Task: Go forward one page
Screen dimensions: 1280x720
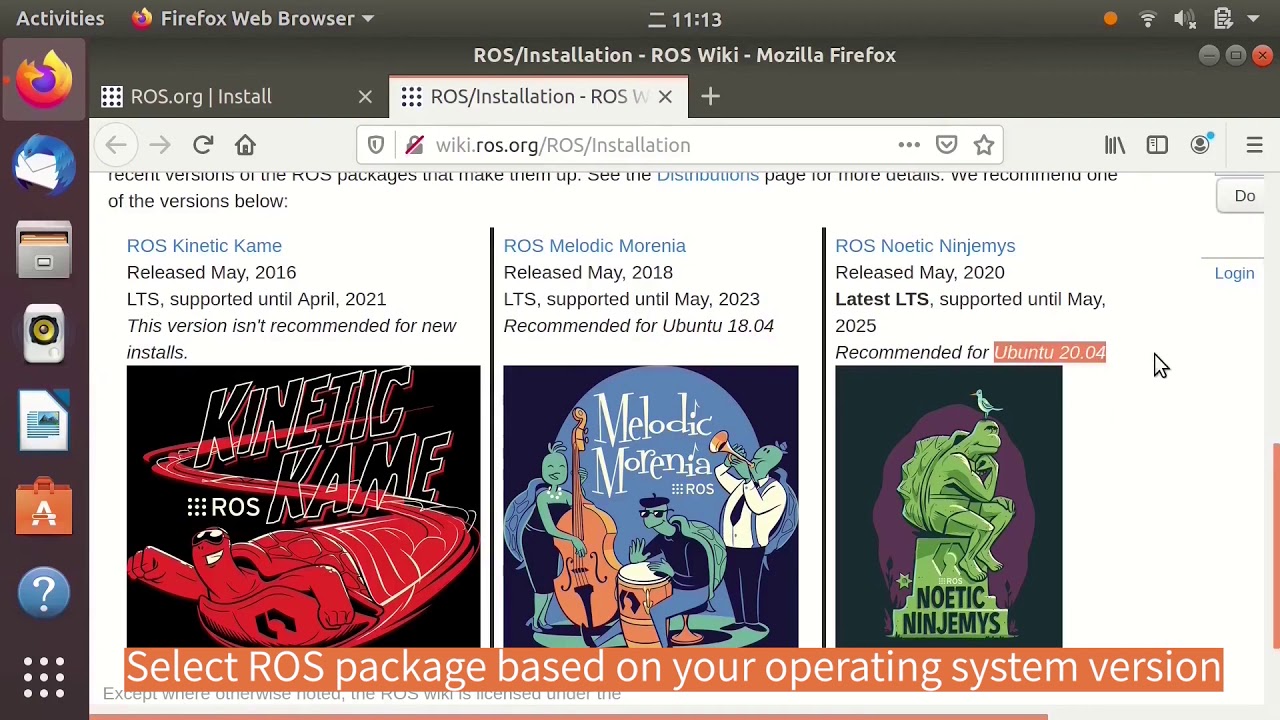Action: (x=160, y=145)
